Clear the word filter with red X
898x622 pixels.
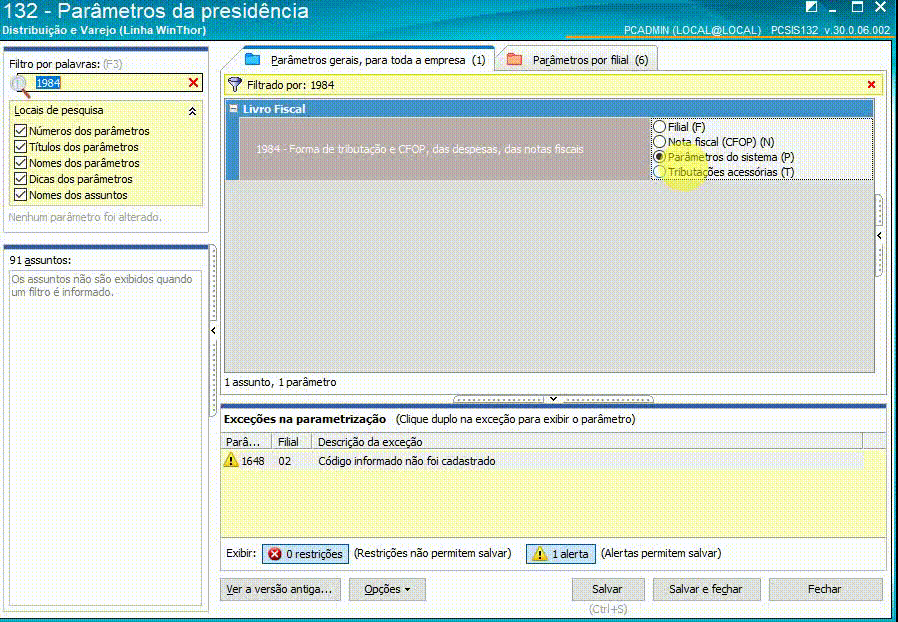point(194,83)
